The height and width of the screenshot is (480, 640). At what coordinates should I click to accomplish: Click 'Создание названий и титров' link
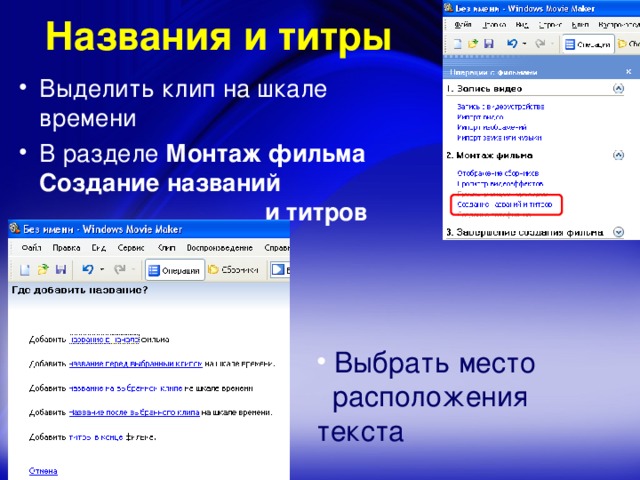click(x=504, y=204)
